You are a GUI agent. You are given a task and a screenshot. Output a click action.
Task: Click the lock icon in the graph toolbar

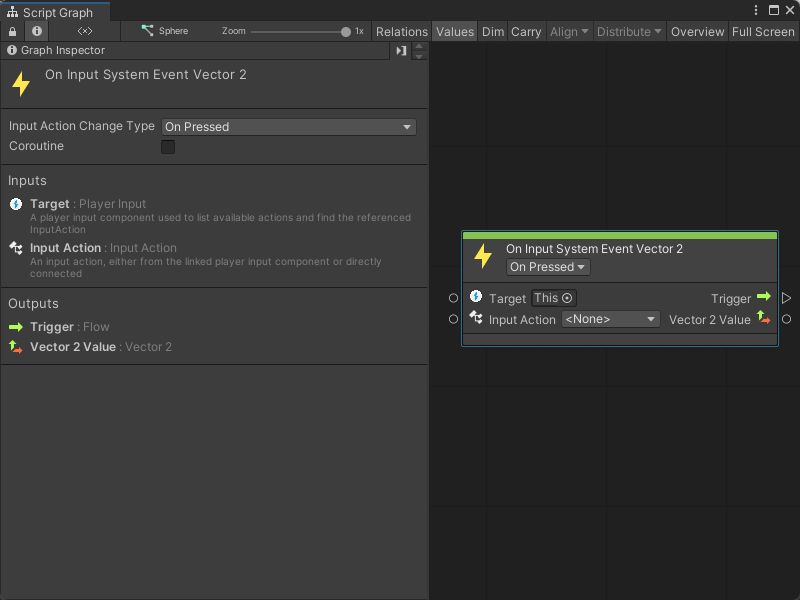click(x=10, y=31)
